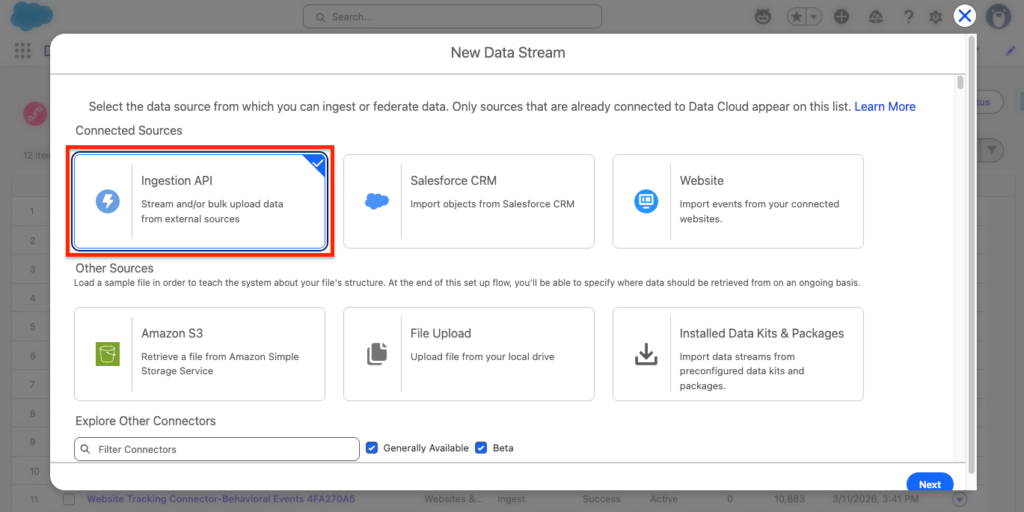The width and height of the screenshot is (1024, 512).
Task: Click the Ingestion API lightning bolt icon
Action: pos(107,201)
